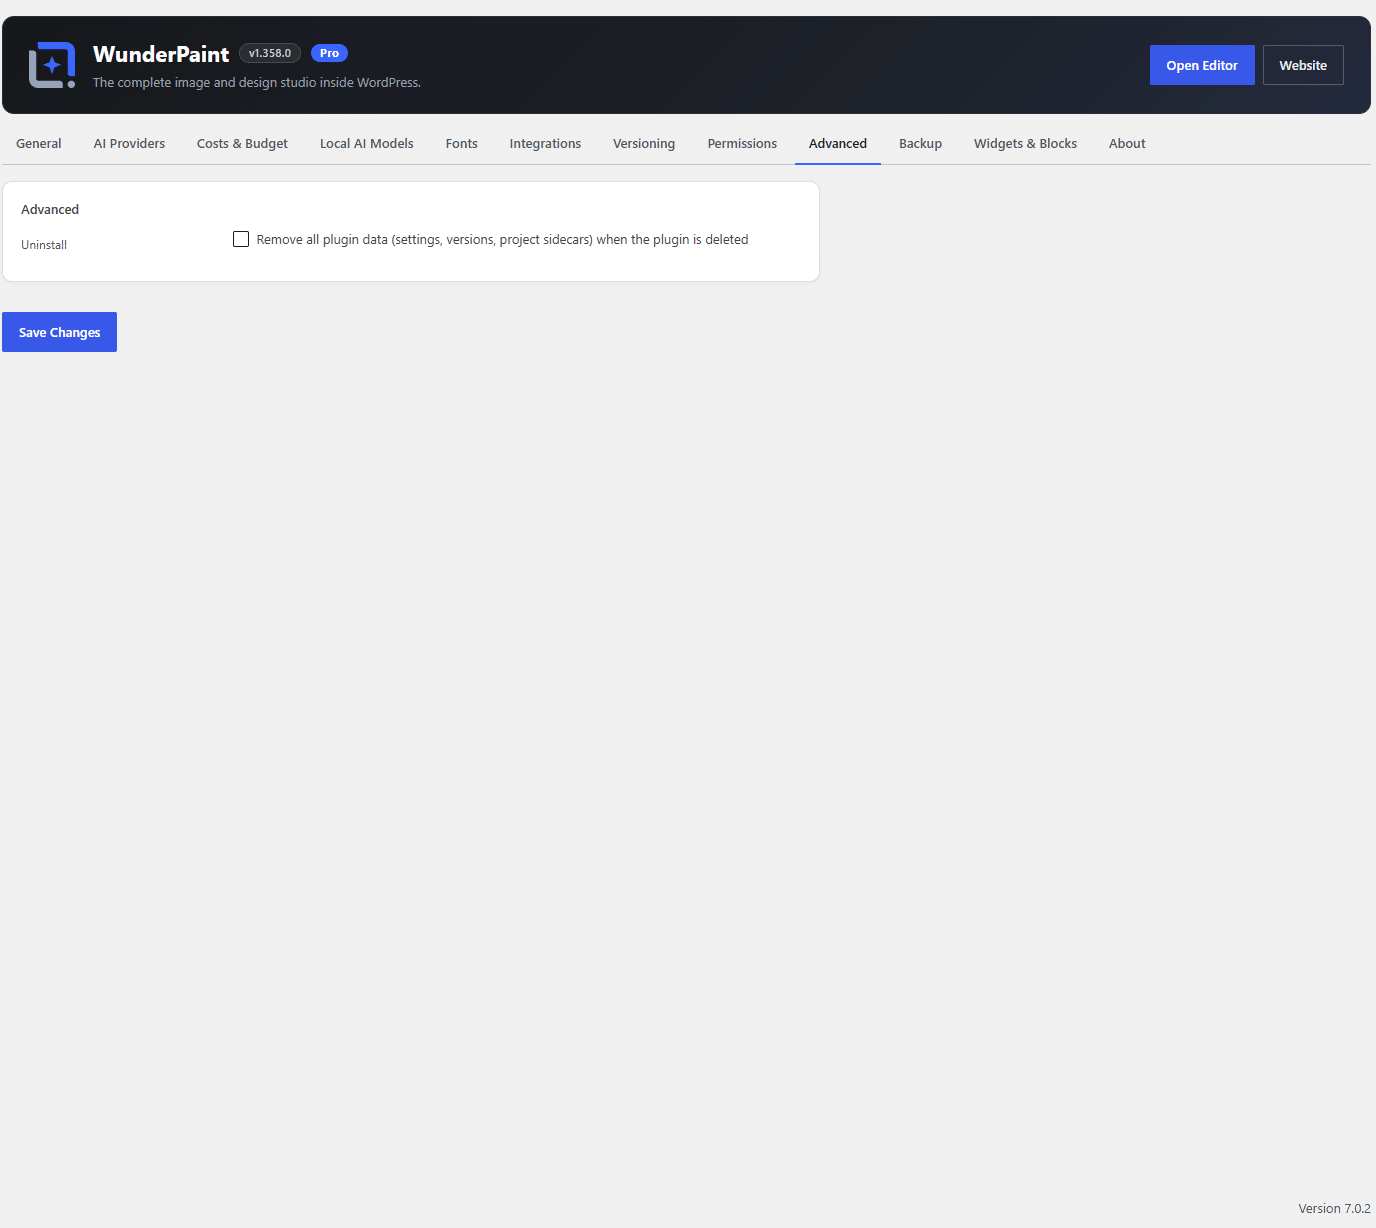Save Changes to the settings
Viewport: 1376px width, 1228px height.
click(x=59, y=332)
